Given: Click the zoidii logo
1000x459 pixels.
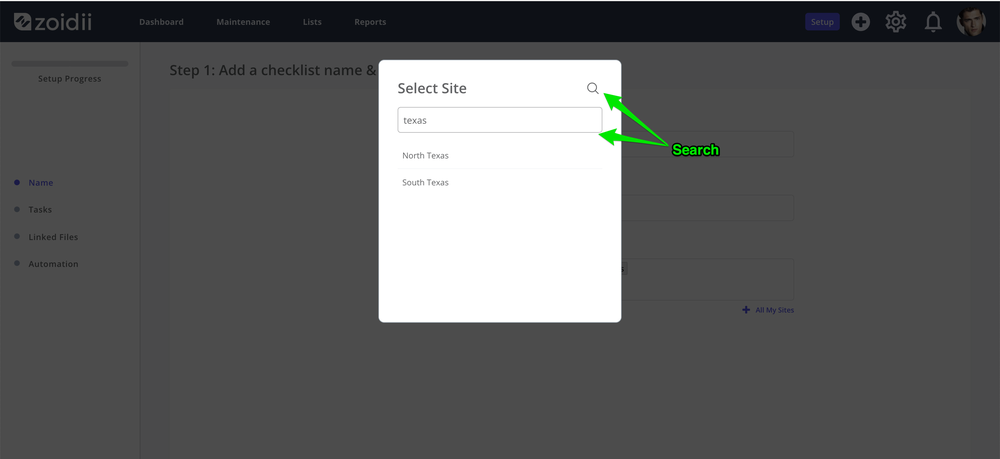Looking at the screenshot, I should coord(52,22).
